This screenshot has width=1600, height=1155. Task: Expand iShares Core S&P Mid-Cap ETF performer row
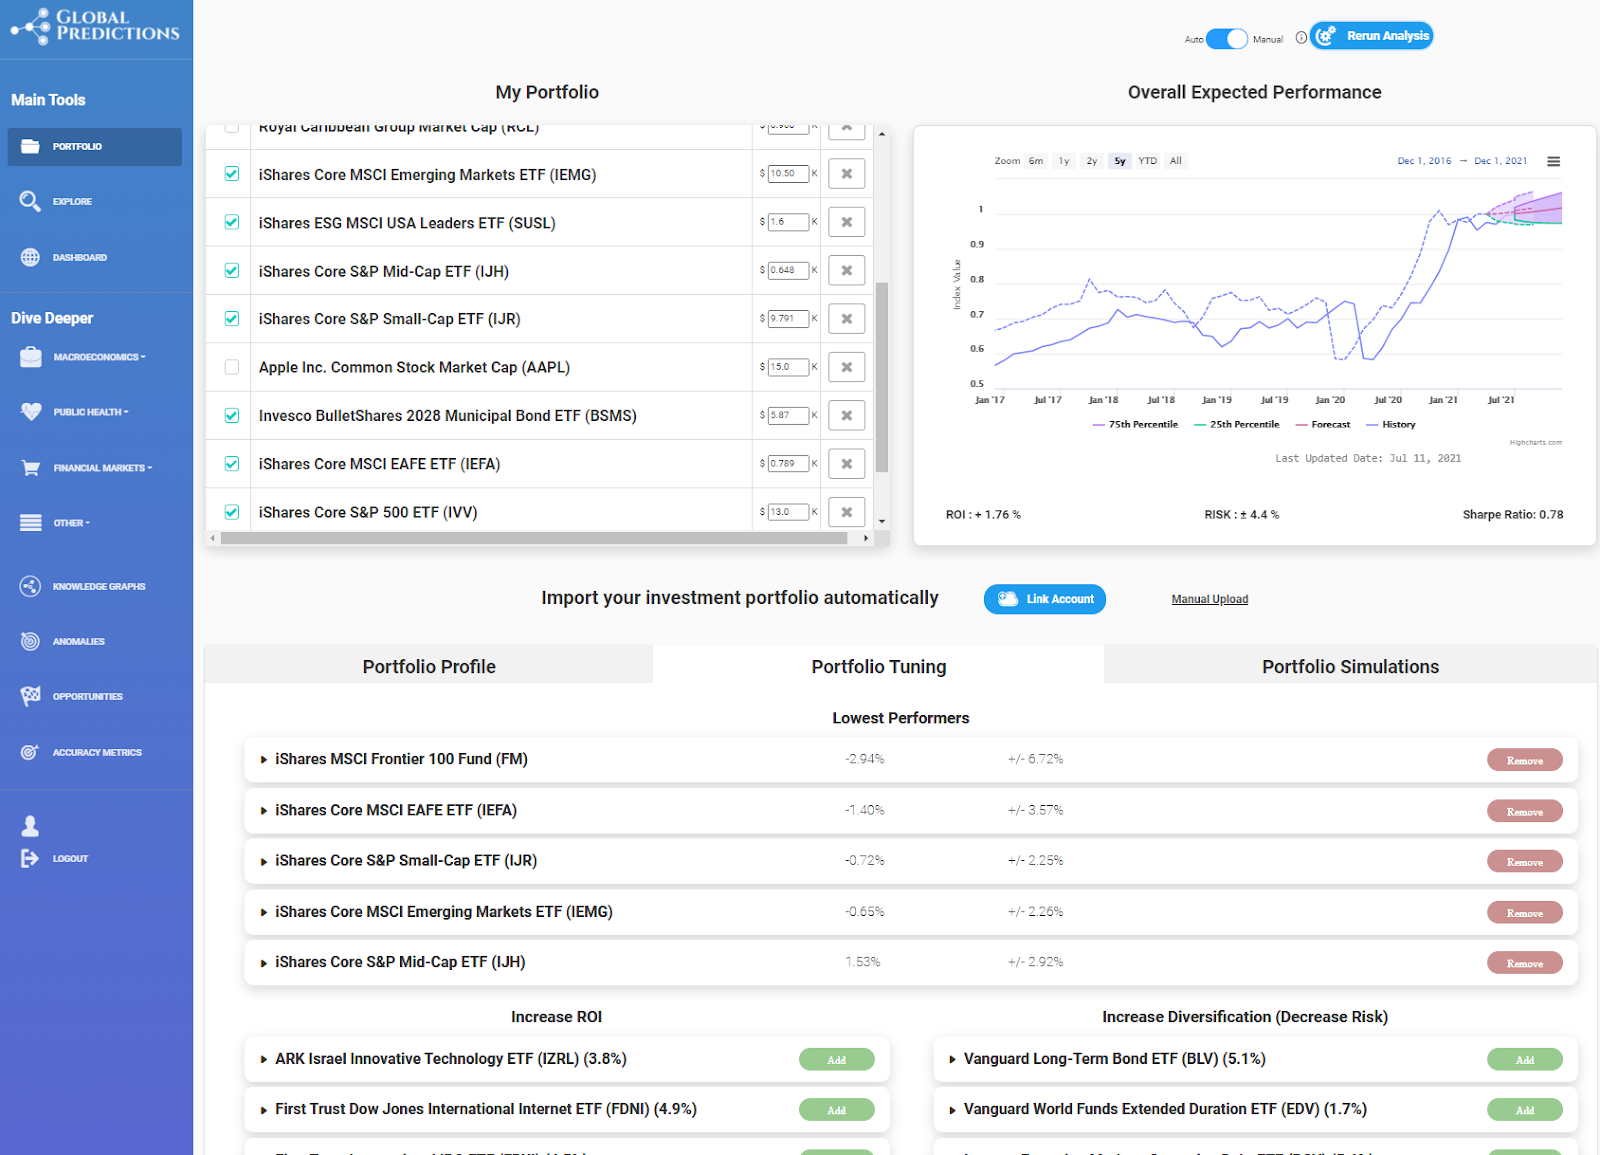pos(264,963)
